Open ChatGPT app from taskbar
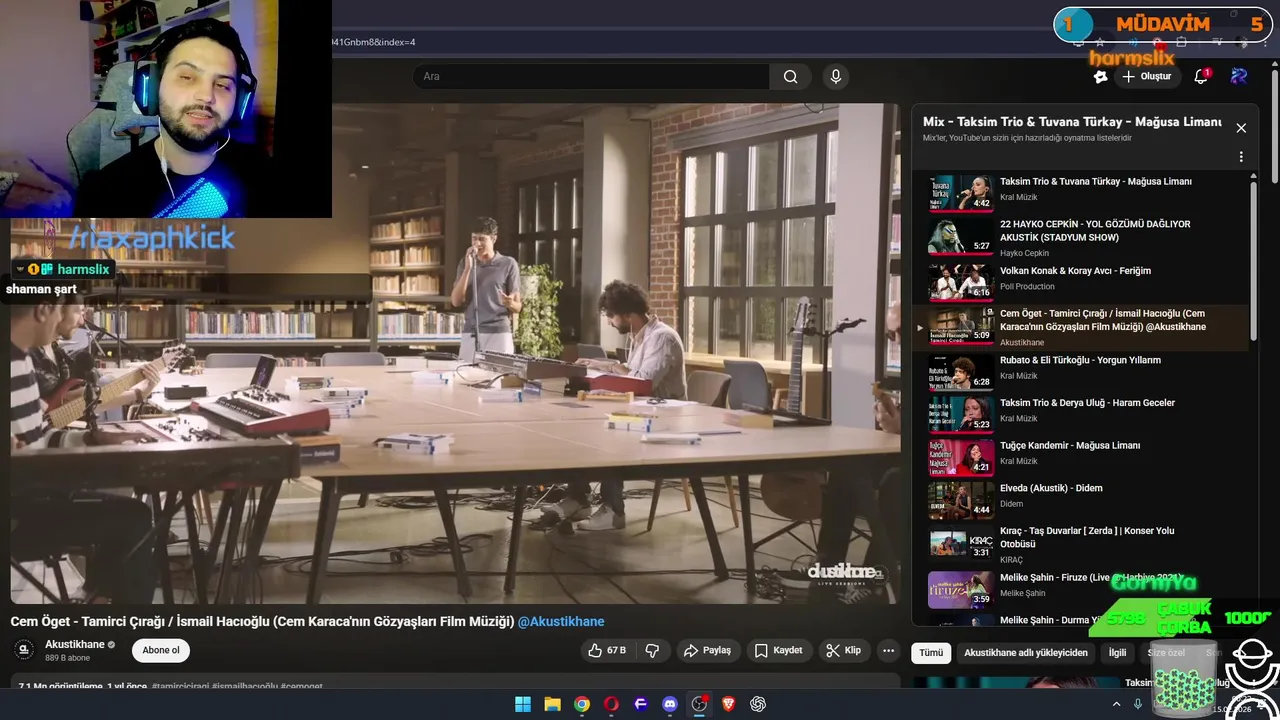Screen dimensions: 1280x720 click(758, 704)
